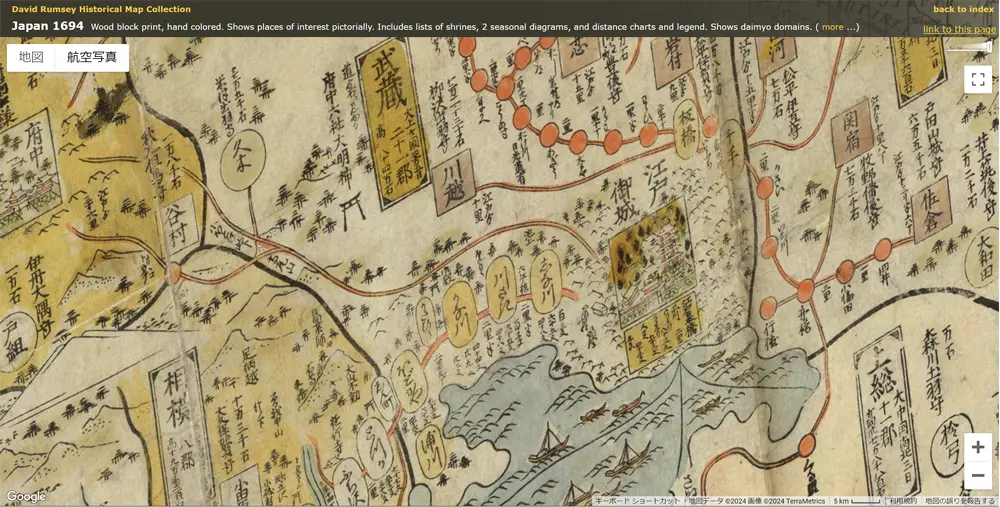1000x507 pixels.
Task: Click link to this page
Action: coord(959,29)
